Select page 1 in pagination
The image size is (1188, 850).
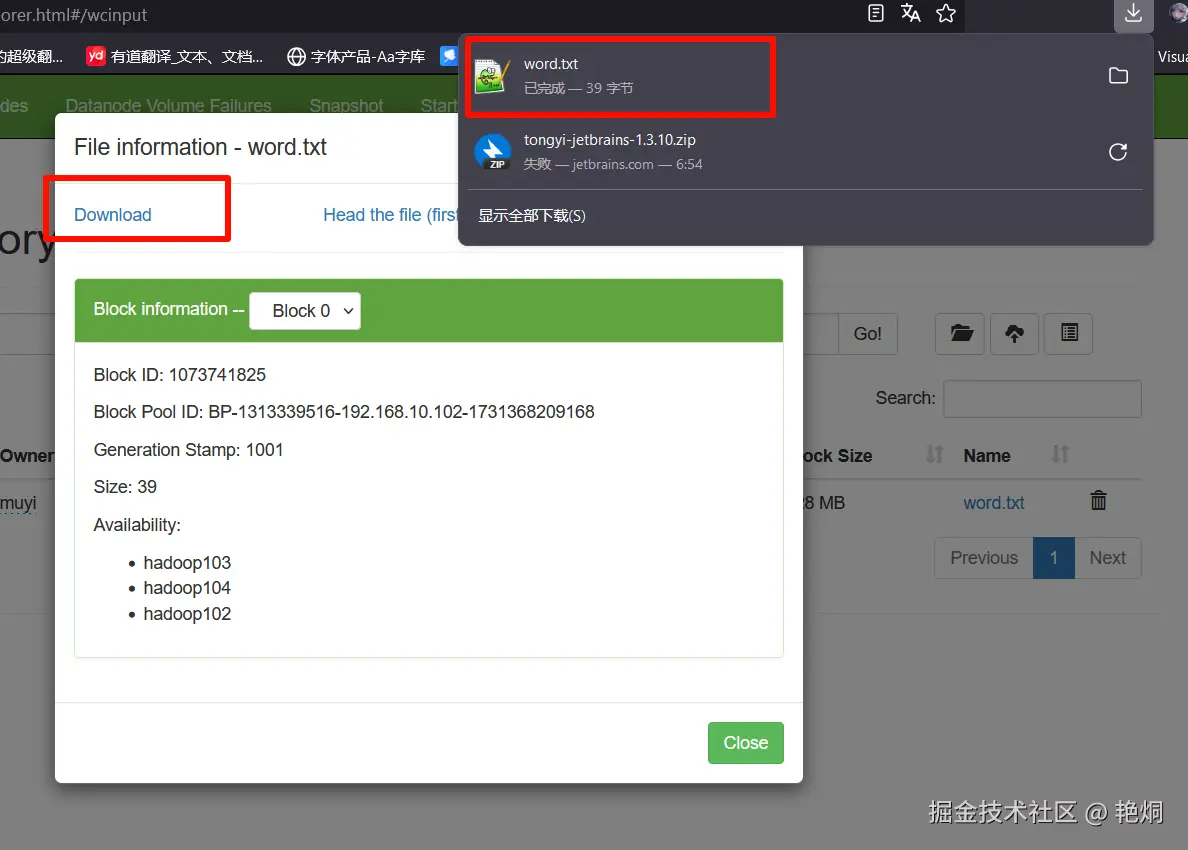click(x=1054, y=558)
